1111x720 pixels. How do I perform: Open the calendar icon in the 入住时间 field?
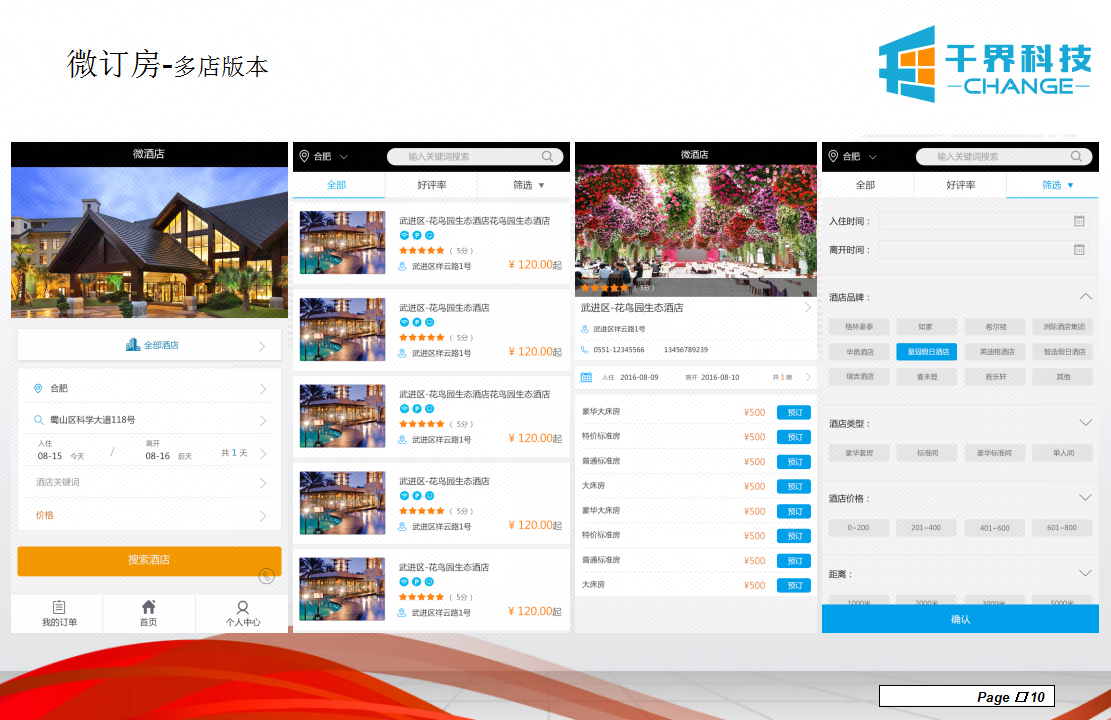[1079, 221]
